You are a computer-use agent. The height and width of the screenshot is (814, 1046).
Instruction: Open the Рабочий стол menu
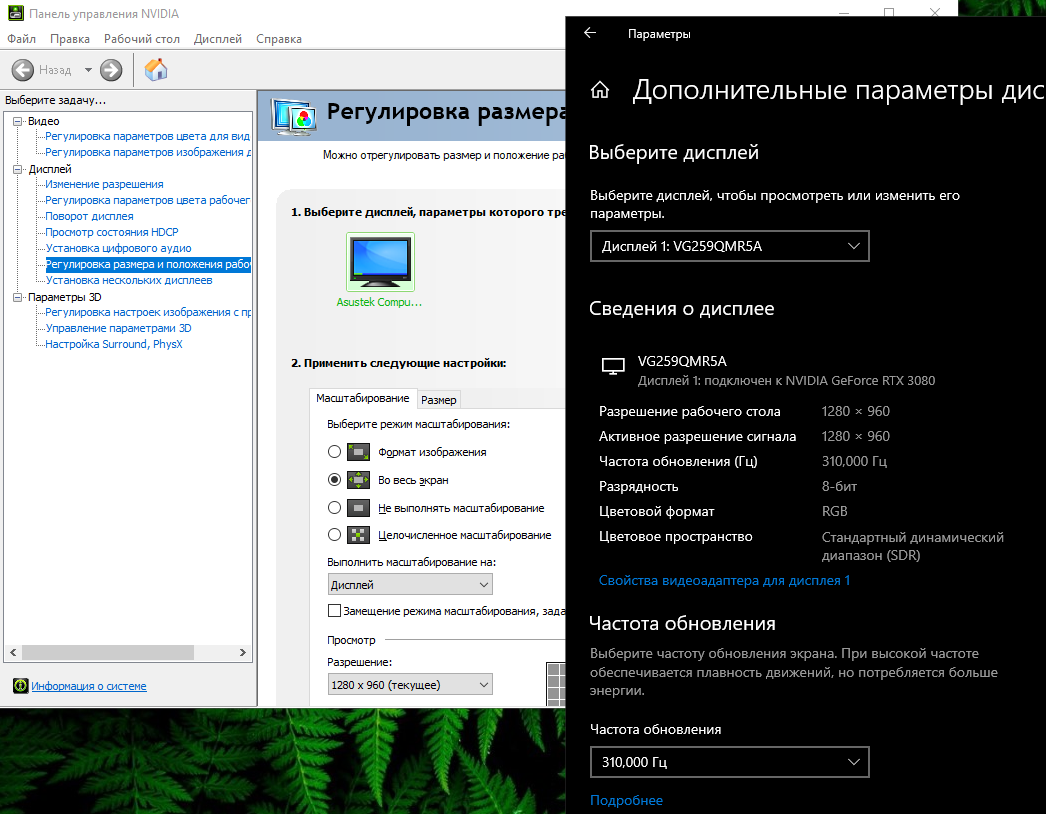tap(141, 39)
